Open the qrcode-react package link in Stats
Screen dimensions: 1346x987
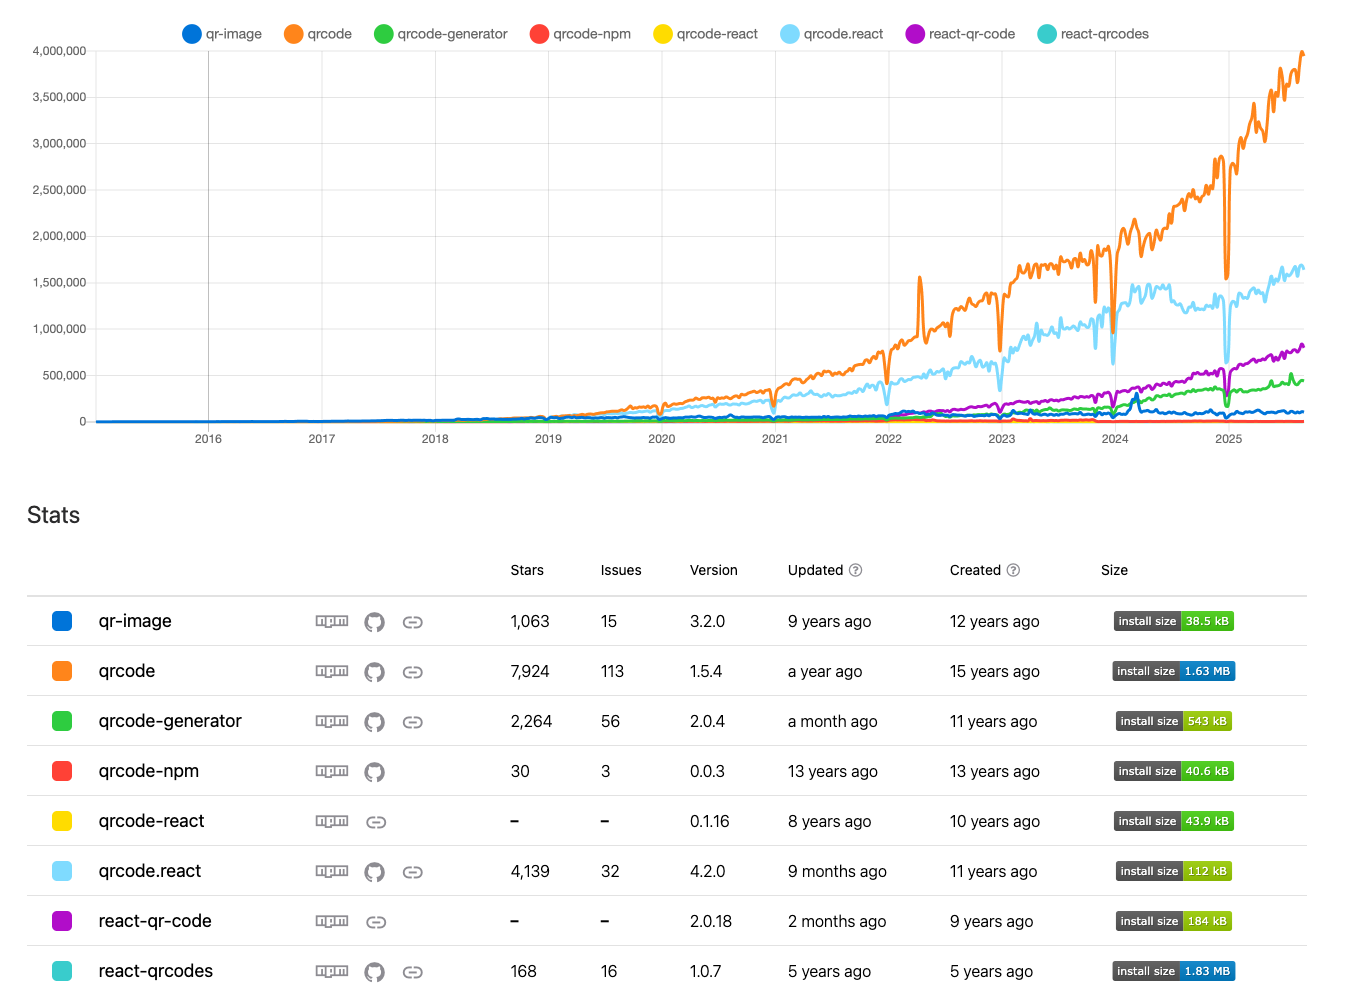(x=151, y=821)
